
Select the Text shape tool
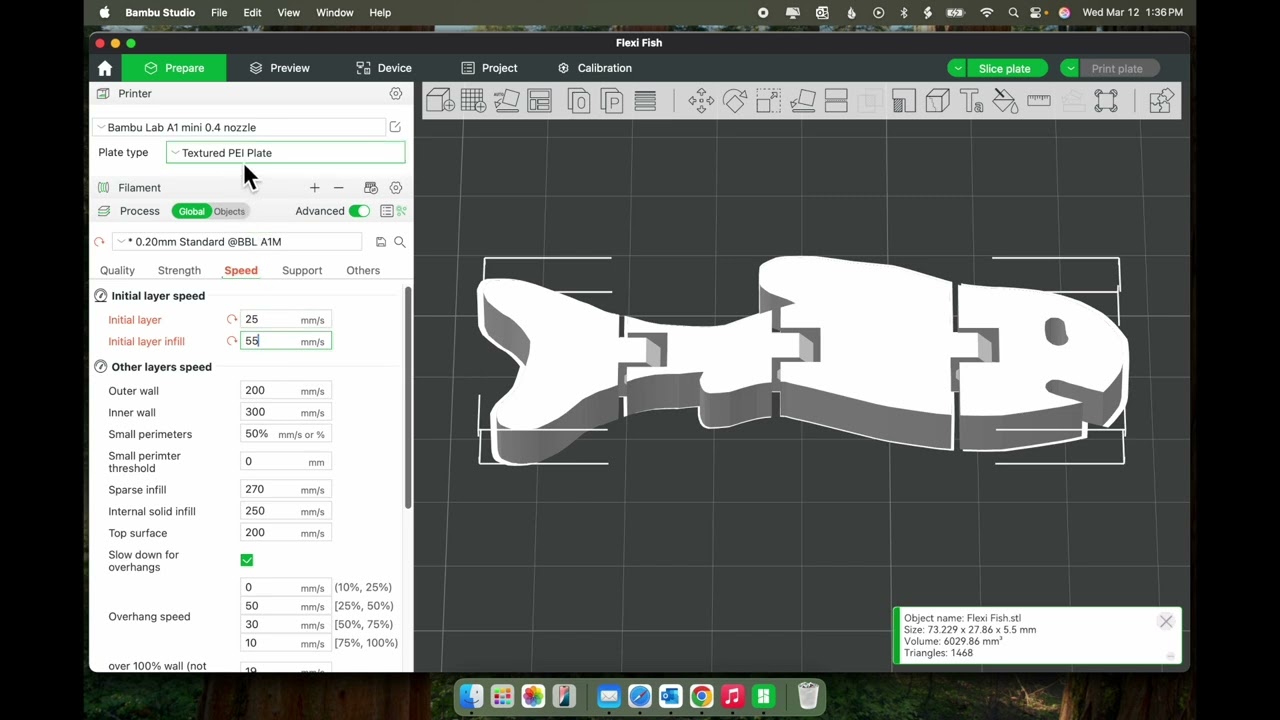pos(971,100)
